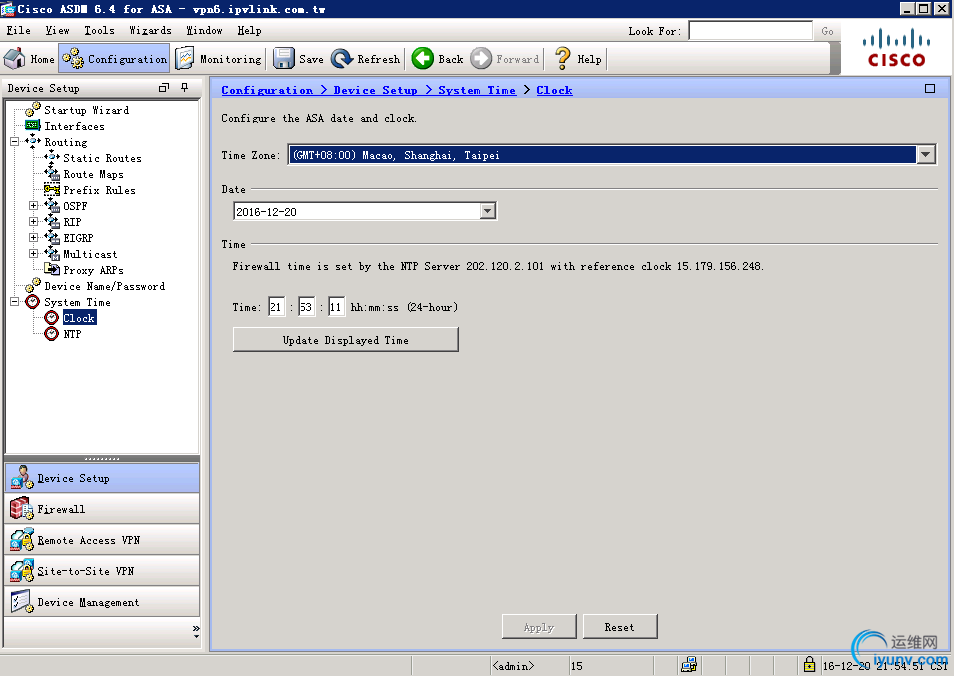954x676 pixels.
Task: Select Static Routes tree item
Action: click(102, 158)
